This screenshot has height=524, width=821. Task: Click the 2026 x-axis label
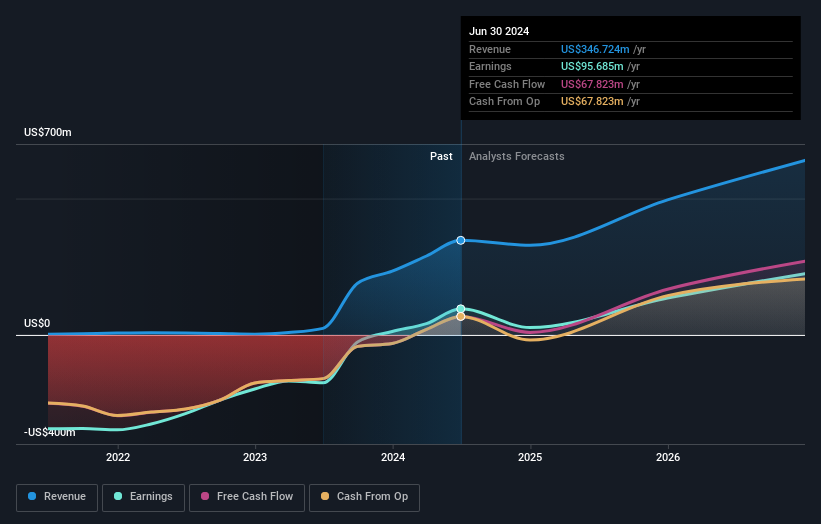pos(668,457)
